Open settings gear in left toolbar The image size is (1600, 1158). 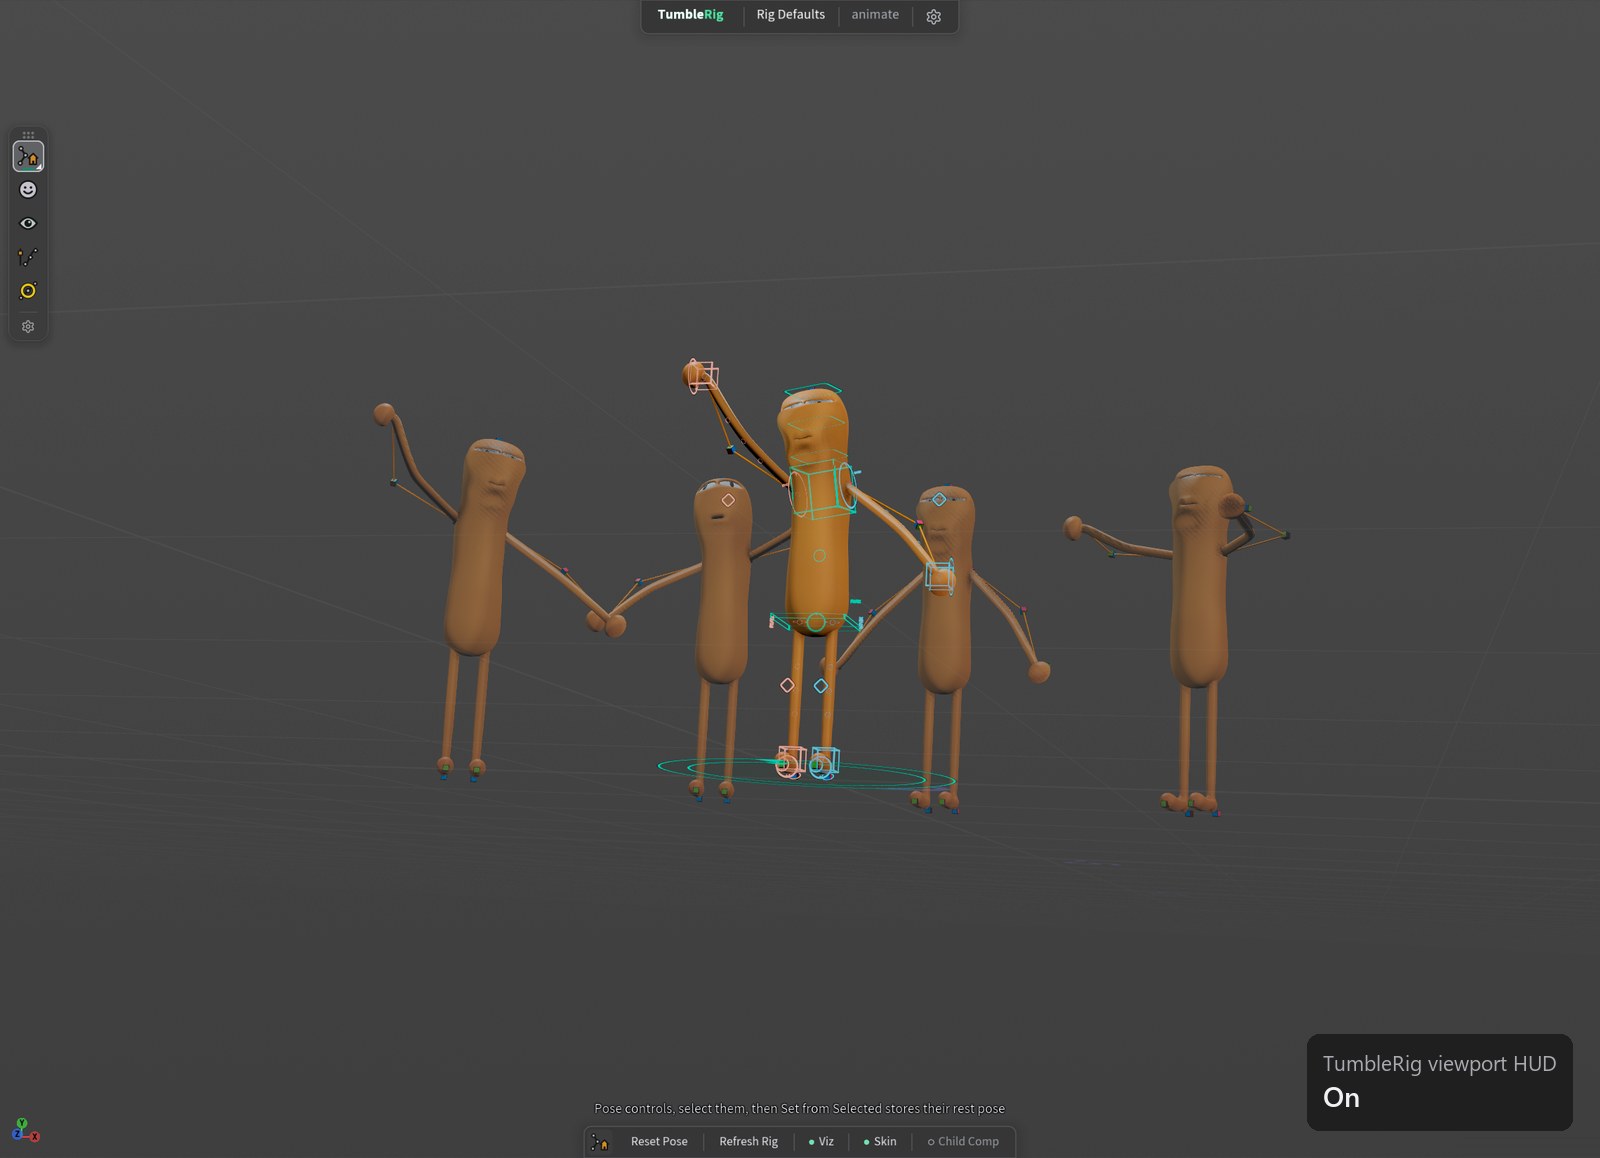coord(28,326)
